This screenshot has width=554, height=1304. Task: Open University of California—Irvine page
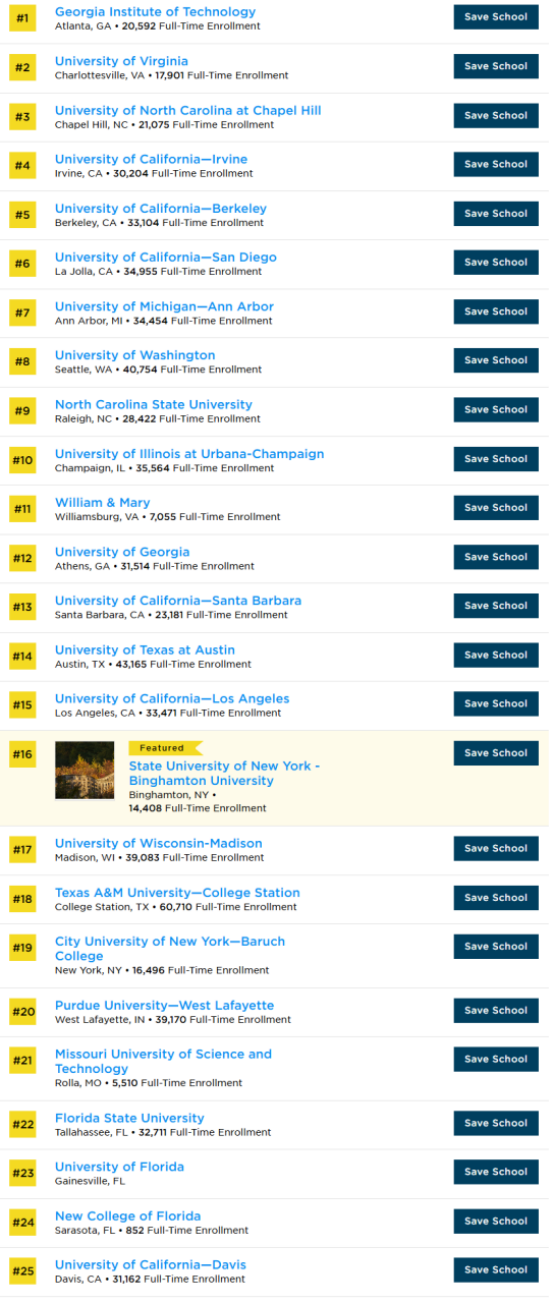151,159
